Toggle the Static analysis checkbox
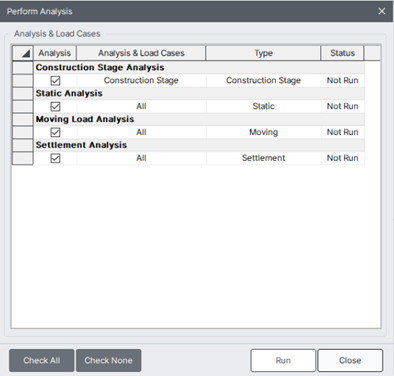Viewport: 394px width, 376px height. 55,107
